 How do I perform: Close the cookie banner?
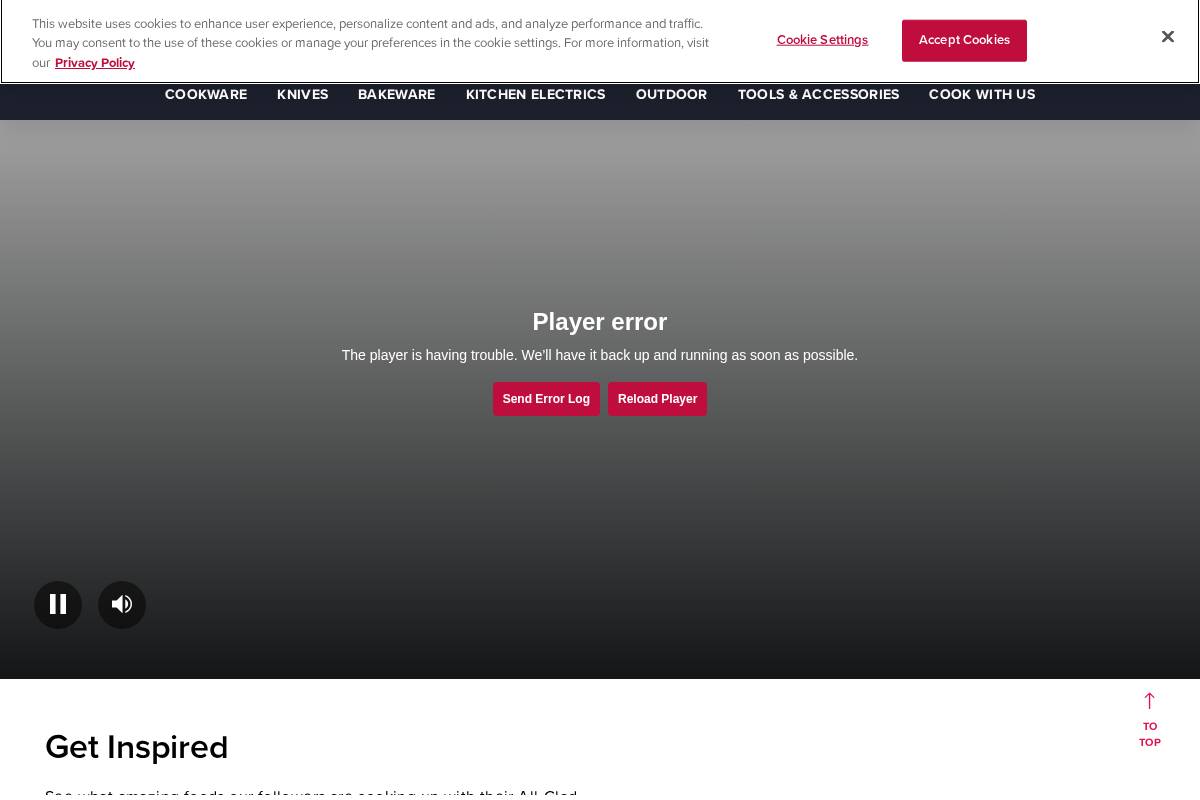point(1167,37)
